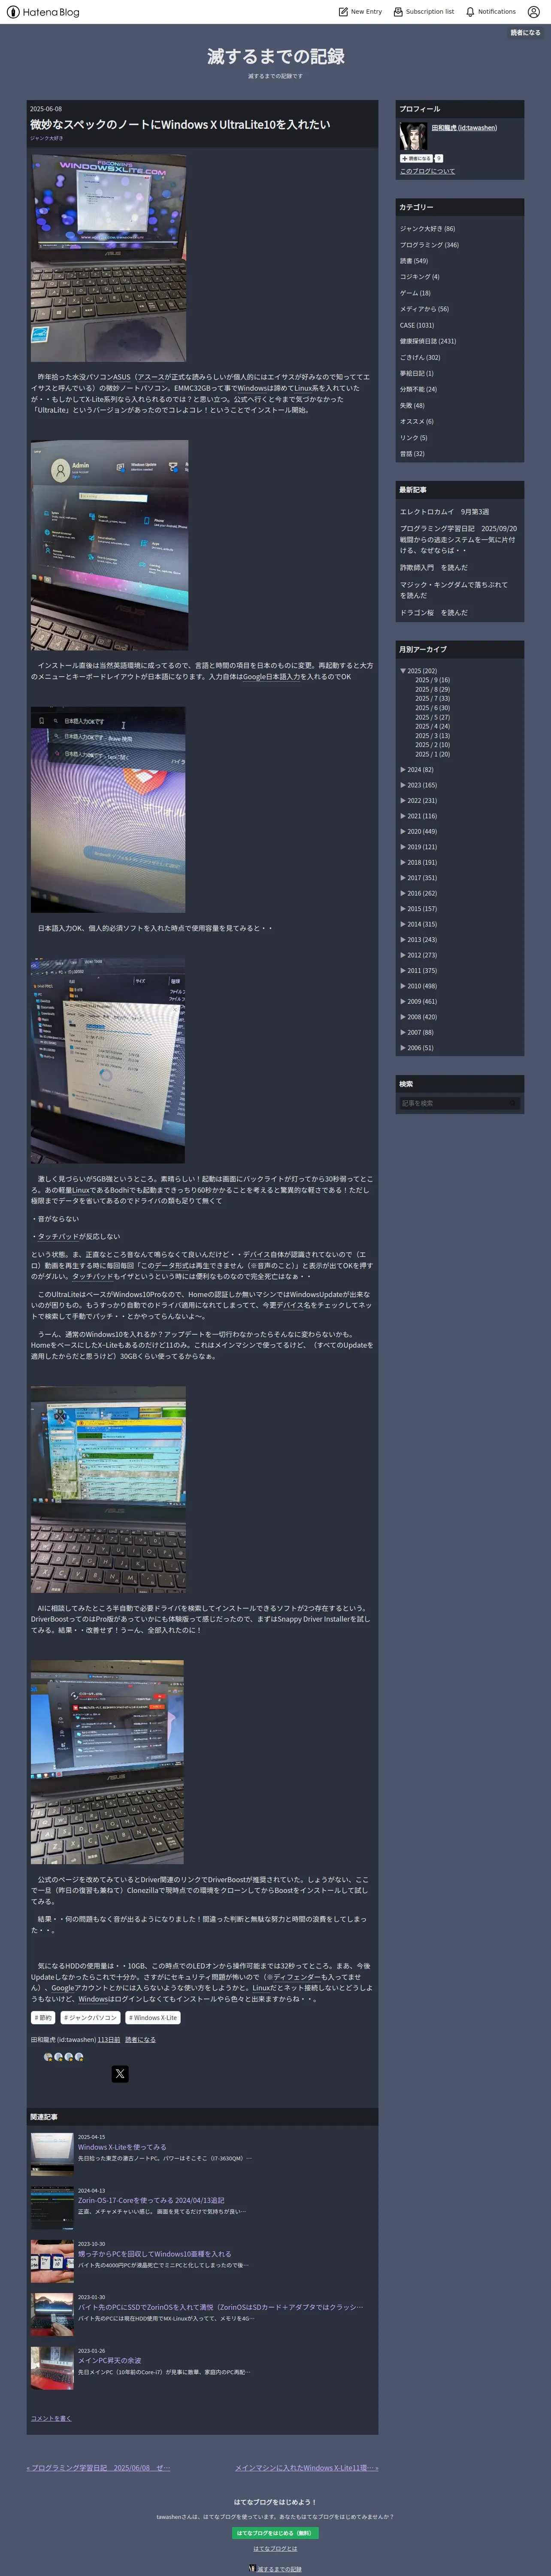Click コメントを書く link
The width and height of the screenshot is (551, 2576).
(x=51, y=2418)
